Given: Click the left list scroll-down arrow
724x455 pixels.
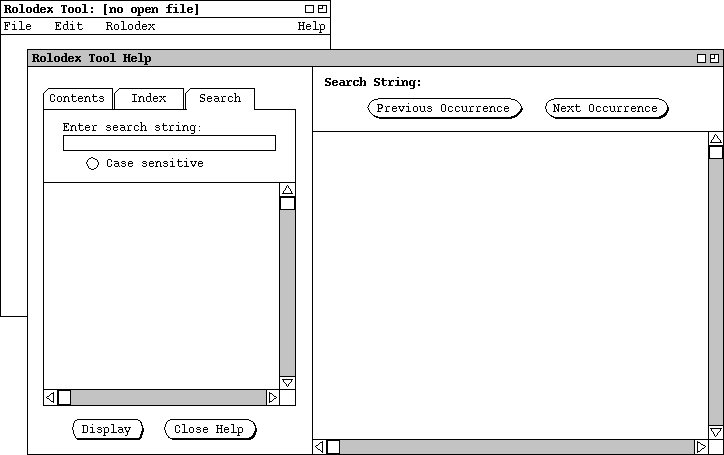Looking at the screenshot, I should pyautogui.click(x=287, y=382).
